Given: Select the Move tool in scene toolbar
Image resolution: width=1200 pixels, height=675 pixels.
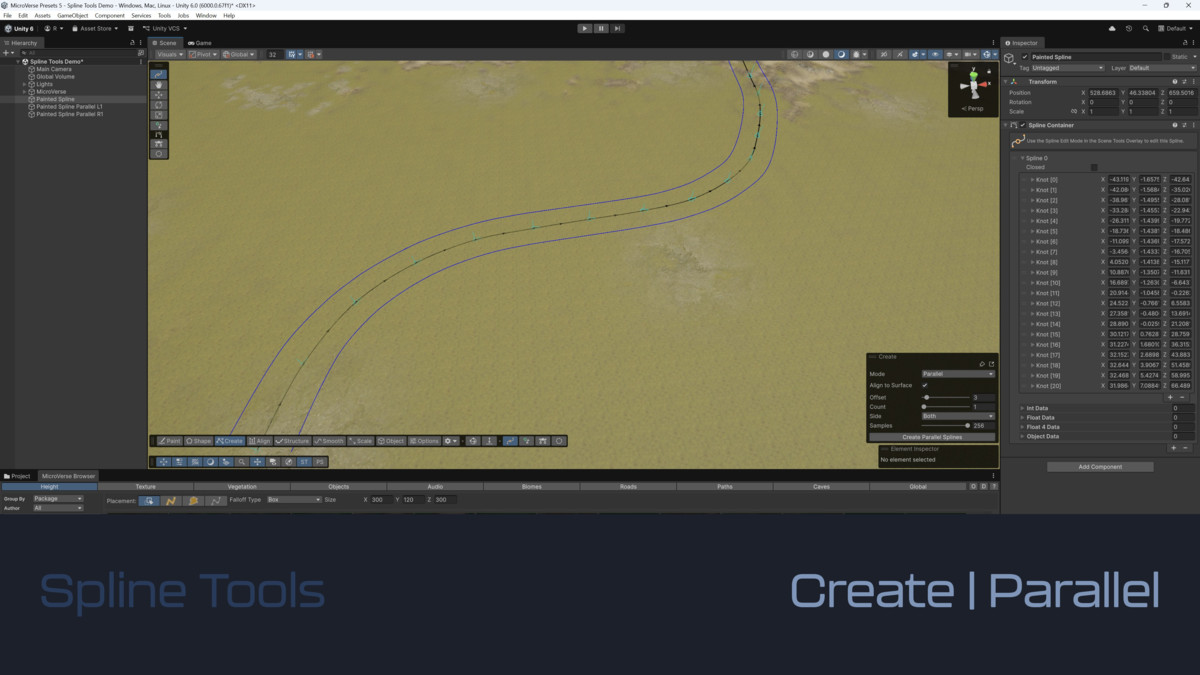Looking at the screenshot, I should pos(158,95).
